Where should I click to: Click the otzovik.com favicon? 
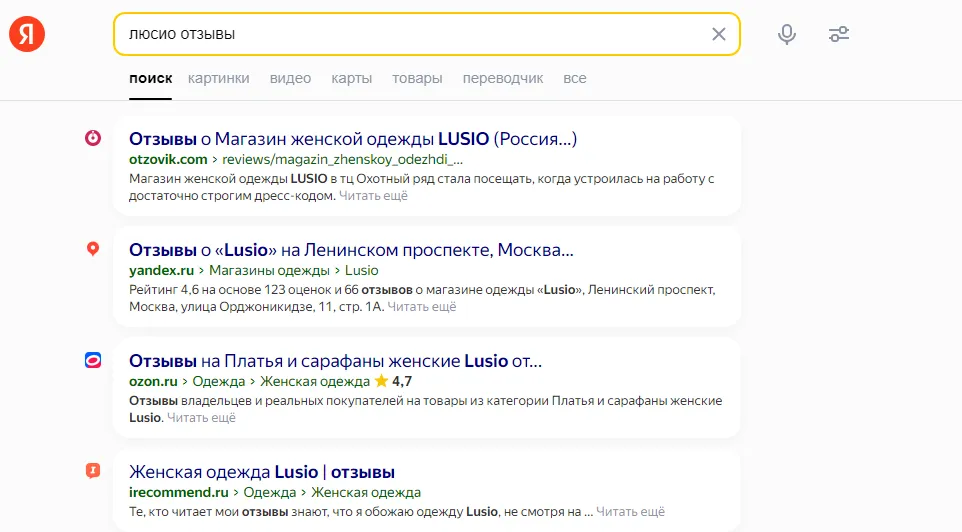tap(93, 138)
